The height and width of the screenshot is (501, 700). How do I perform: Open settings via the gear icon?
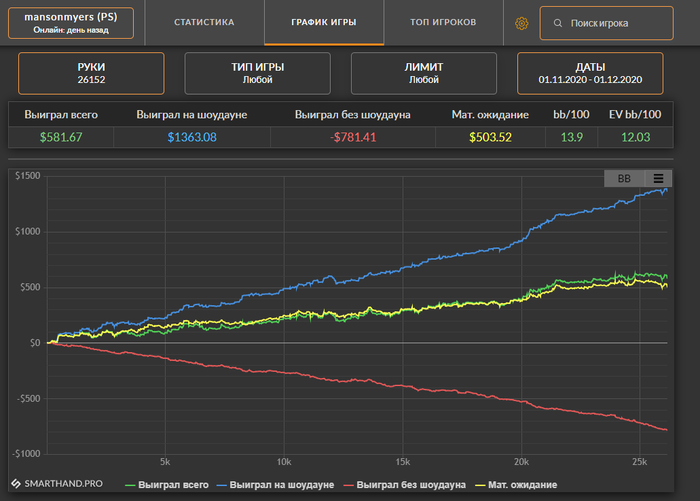pos(521,23)
